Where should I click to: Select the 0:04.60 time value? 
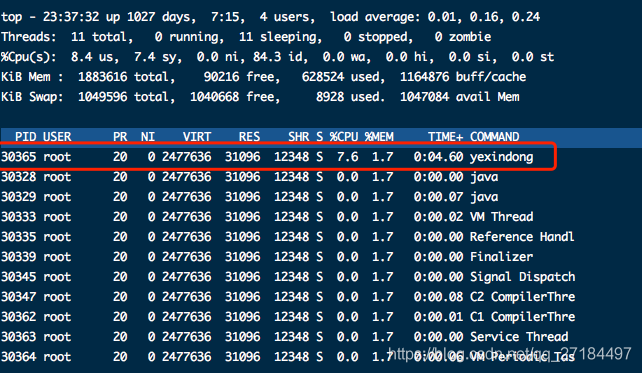pyautogui.click(x=439, y=156)
